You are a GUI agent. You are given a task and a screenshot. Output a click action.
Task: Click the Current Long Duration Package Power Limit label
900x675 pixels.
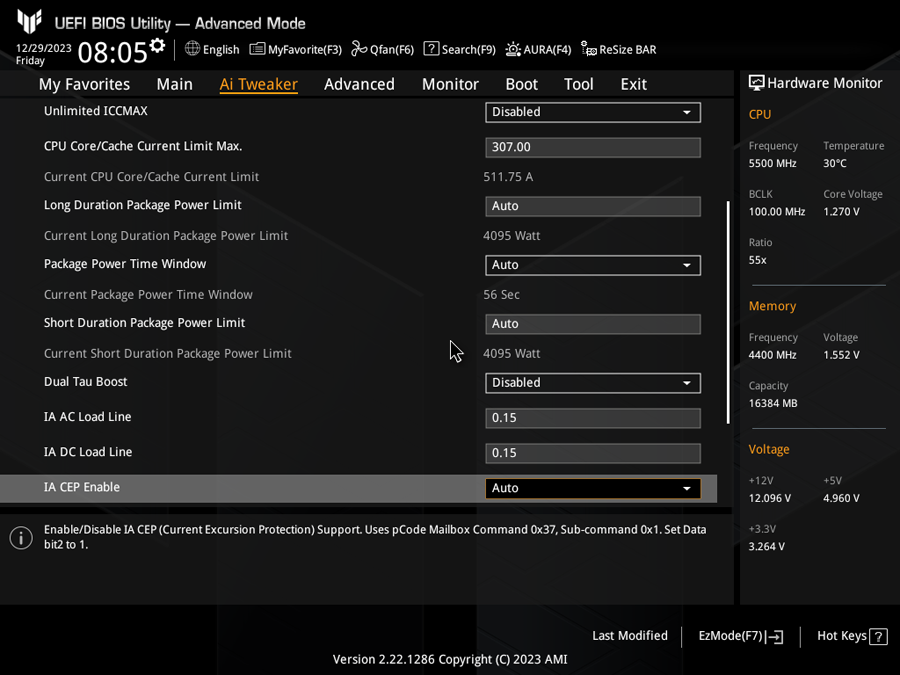(166, 236)
